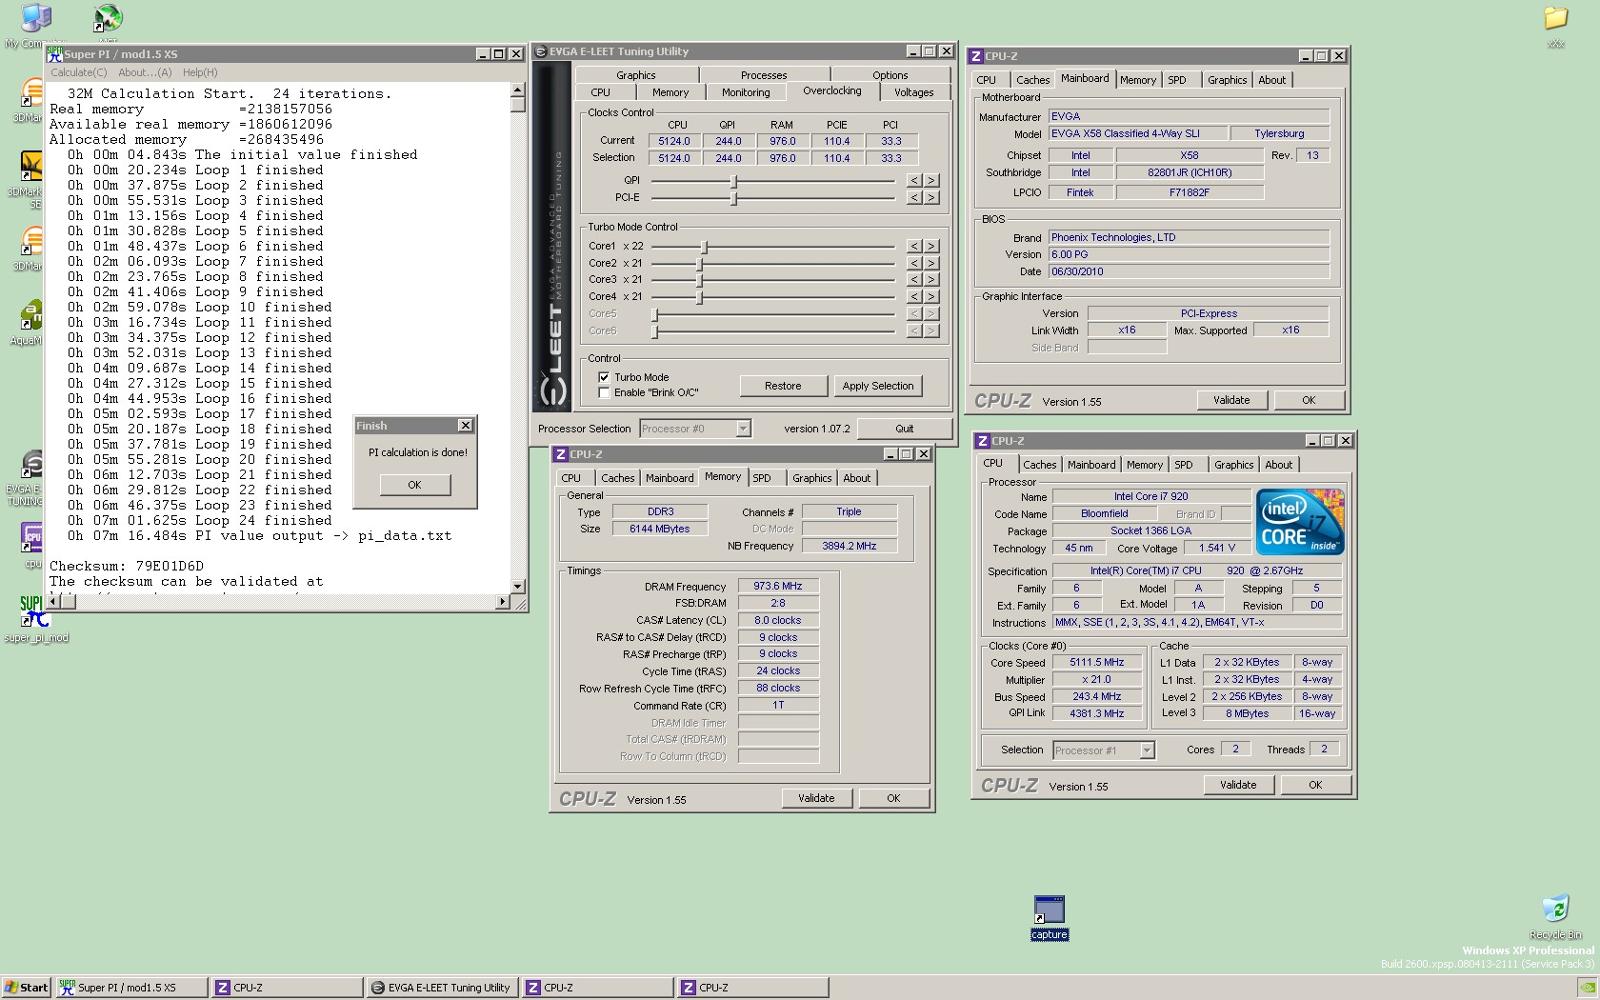The width and height of the screenshot is (1600, 1000).
Task: Click the Core Speed value 5111.5 MHz
Action: pos(1096,662)
